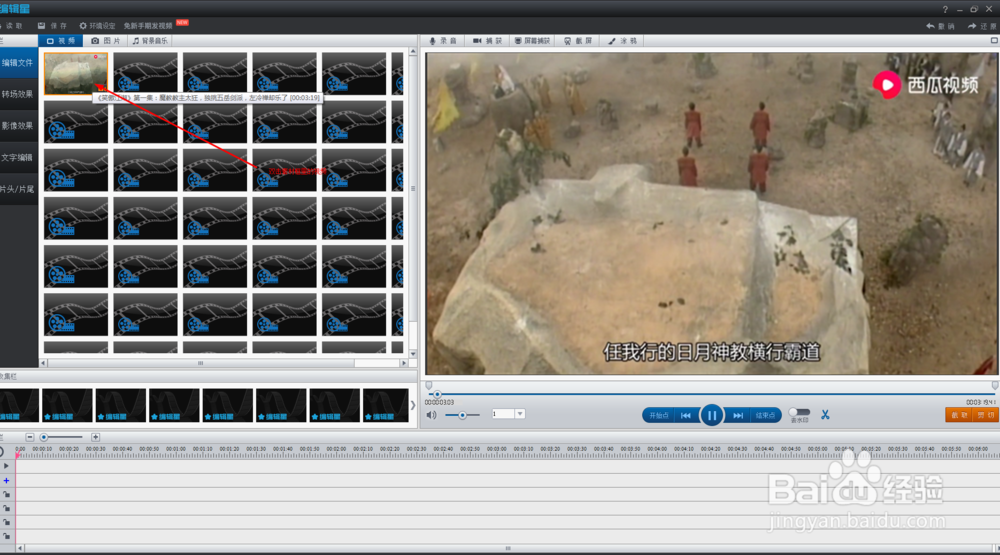Image resolution: width=1000 pixels, height=555 pixels.
Task: Open the 转场效果 sidebar section
Action: click(x=18, y=94)
